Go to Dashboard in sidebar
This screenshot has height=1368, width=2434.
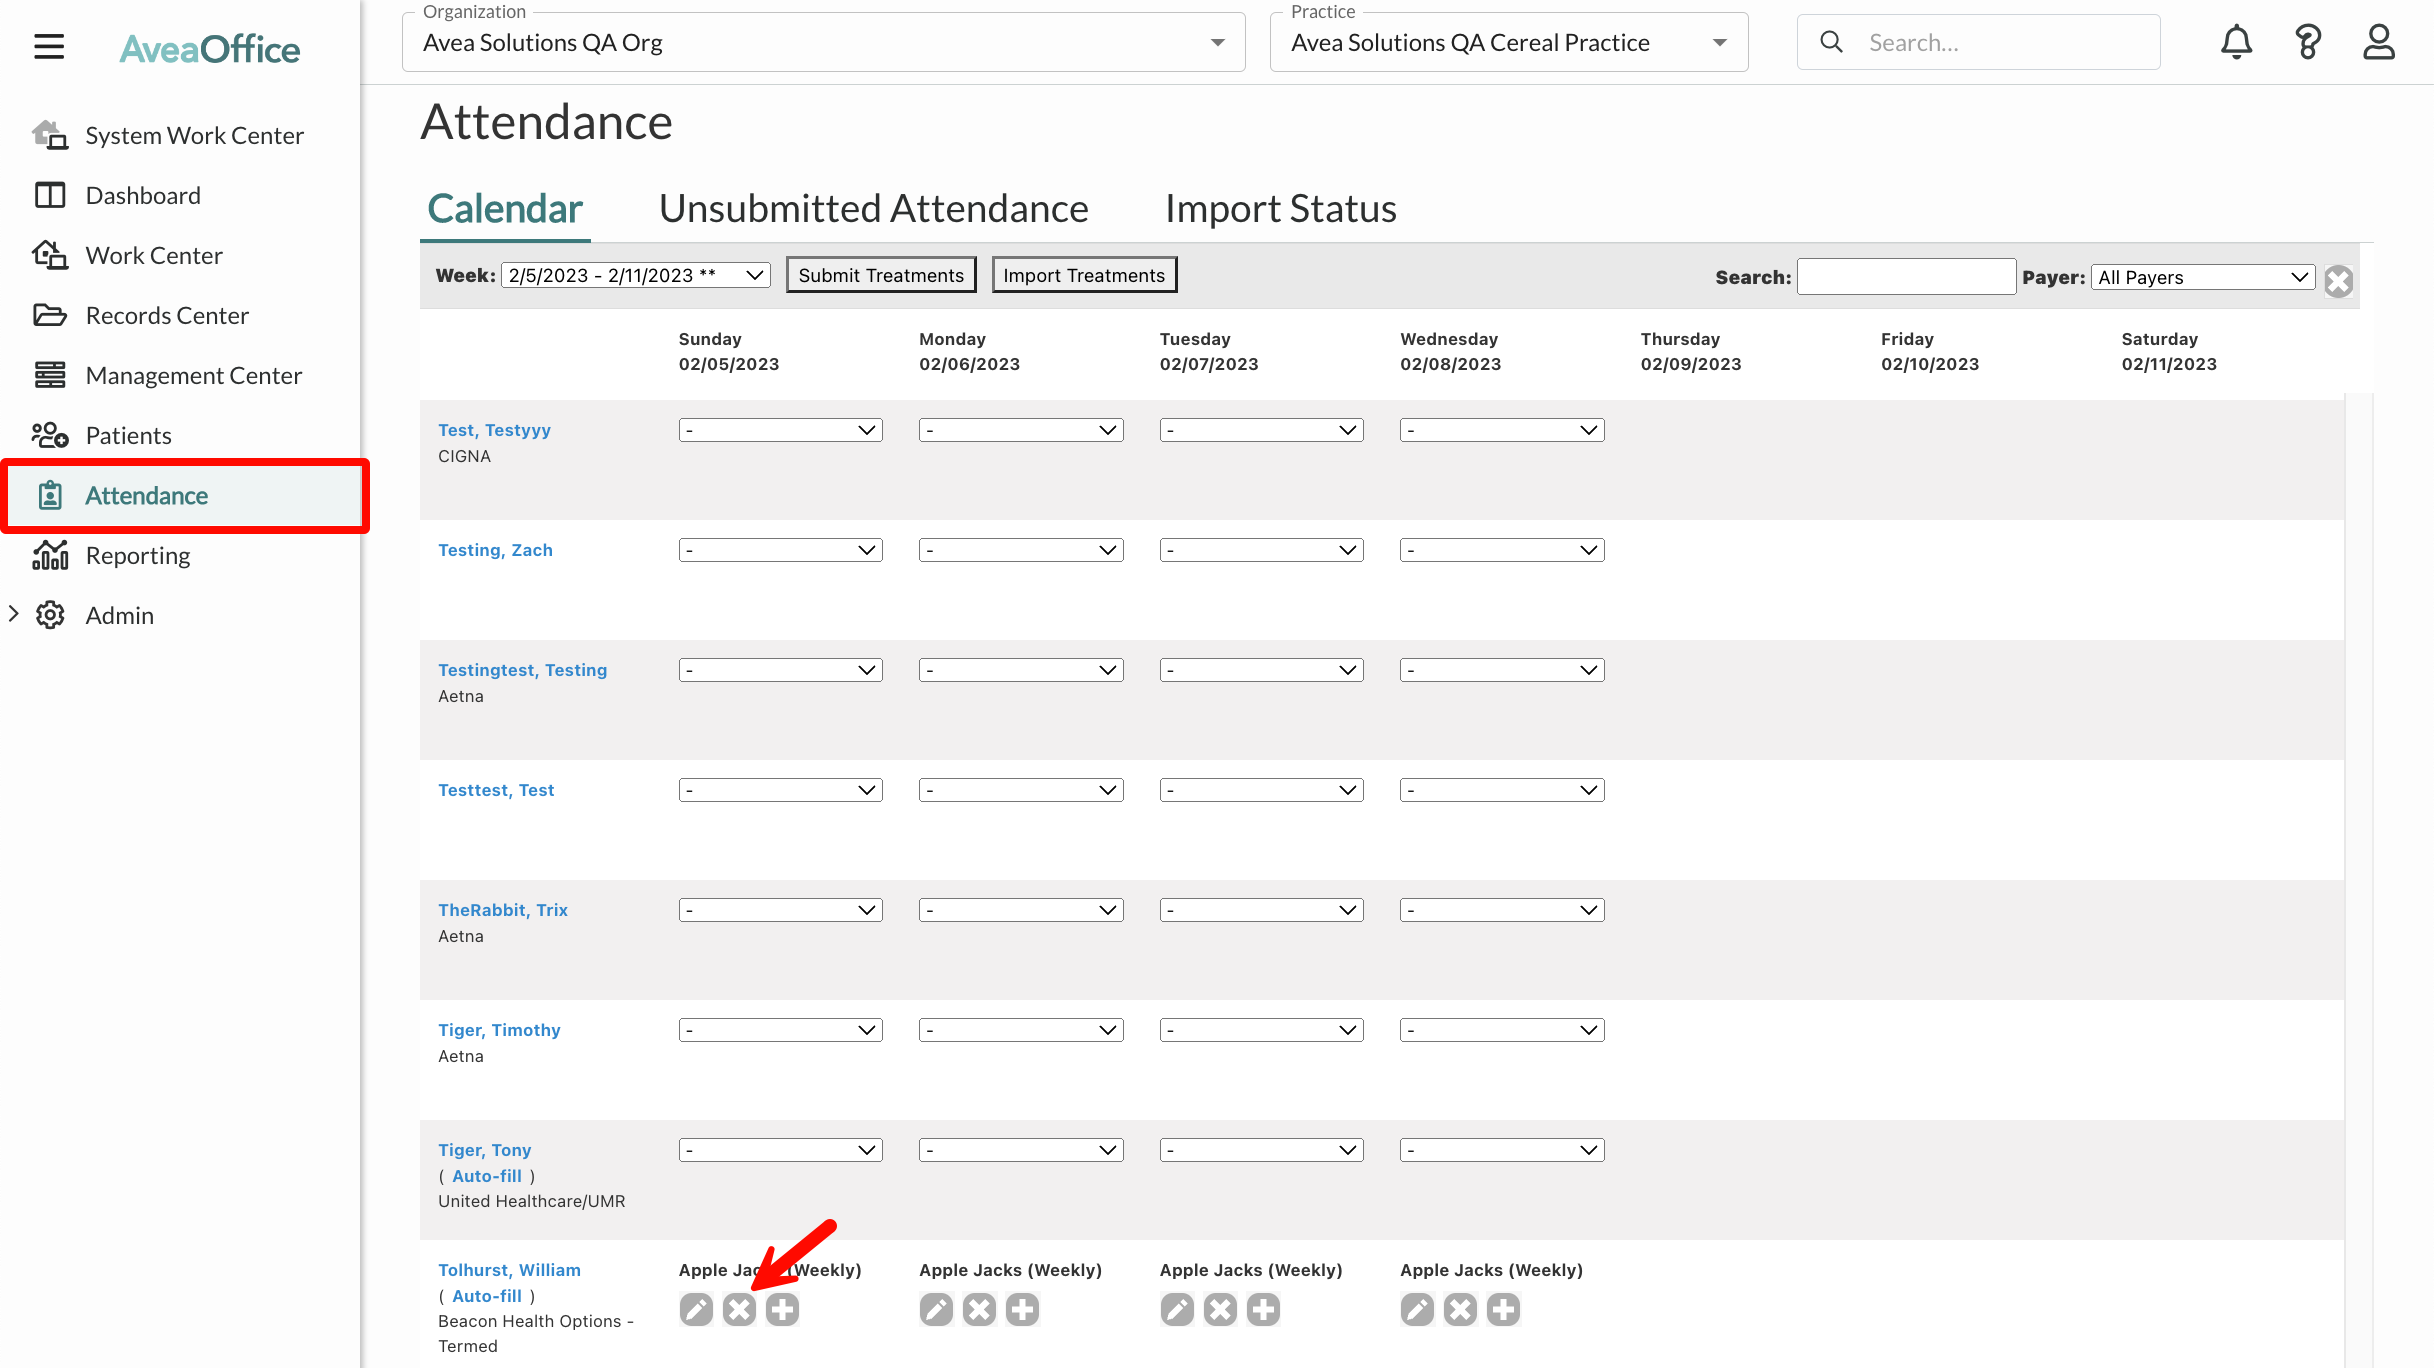point(182,195)
